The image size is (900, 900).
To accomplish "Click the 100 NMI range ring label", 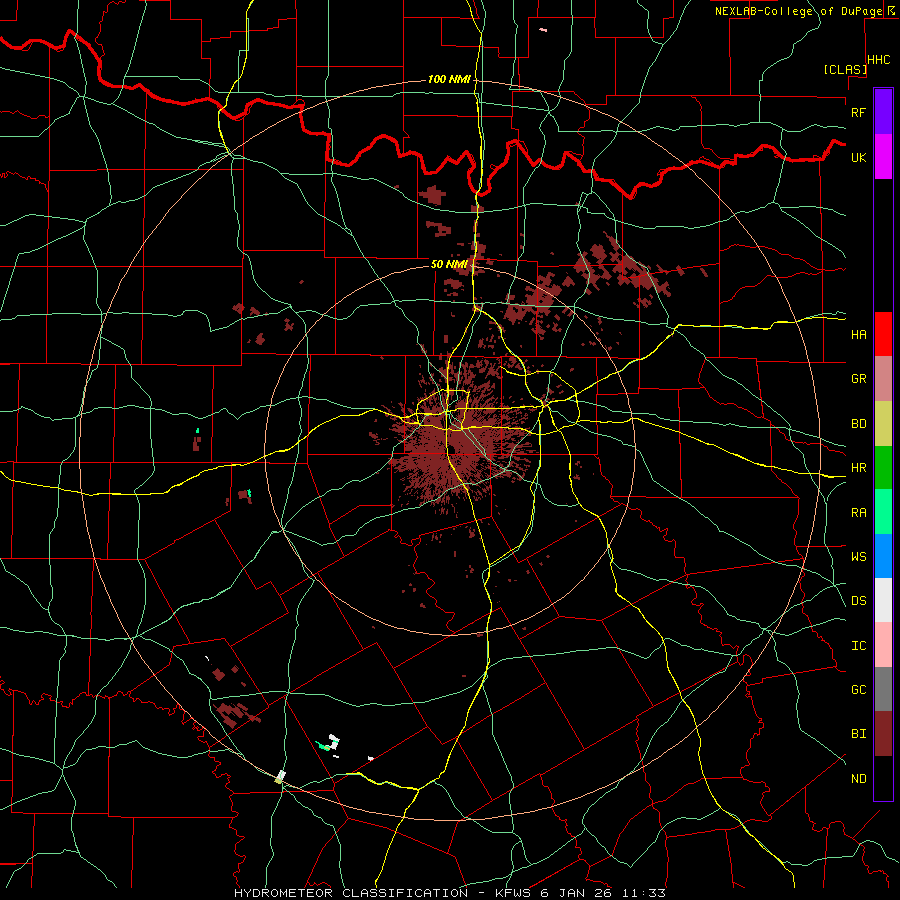I will pyautogui.click(x=449, y=79).
